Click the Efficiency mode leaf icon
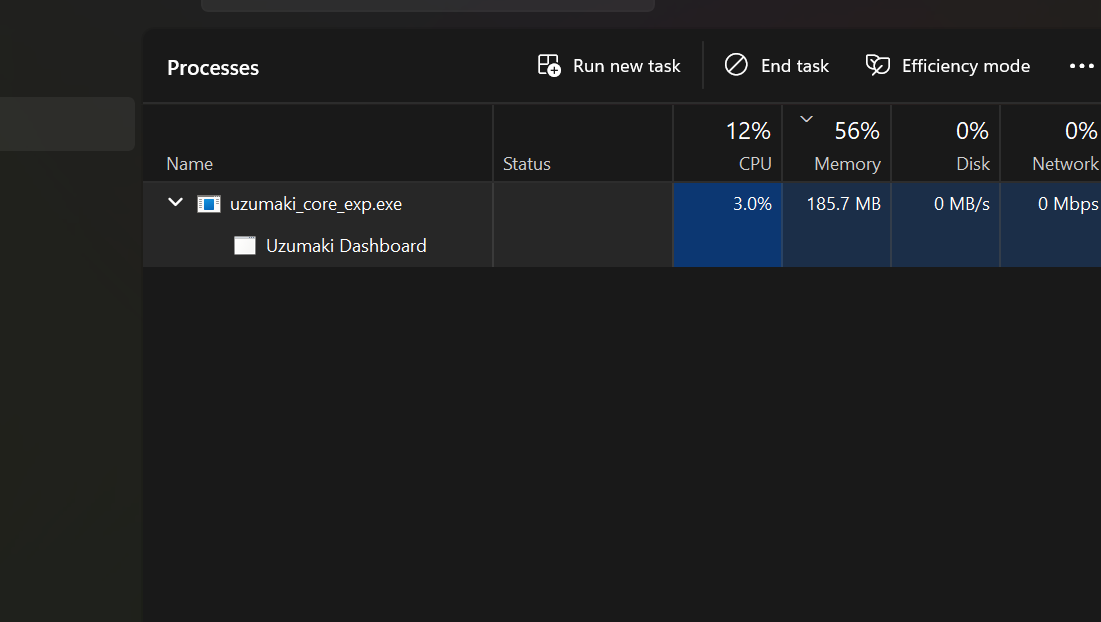This screenshot has height=622, width=1101. pos(878,65)
